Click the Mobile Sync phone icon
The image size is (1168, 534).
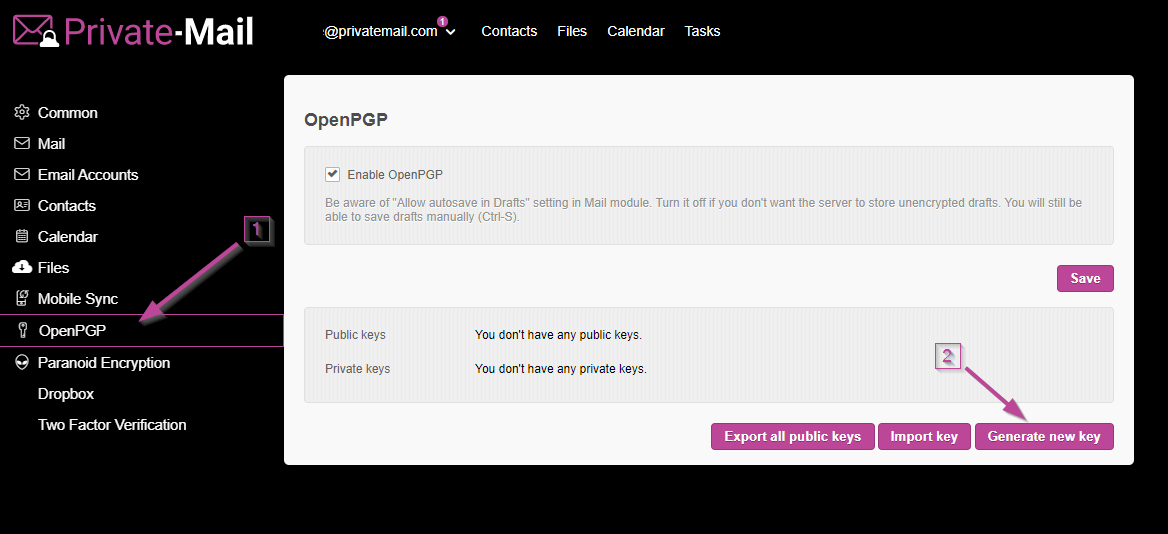(x=22, y=299)
